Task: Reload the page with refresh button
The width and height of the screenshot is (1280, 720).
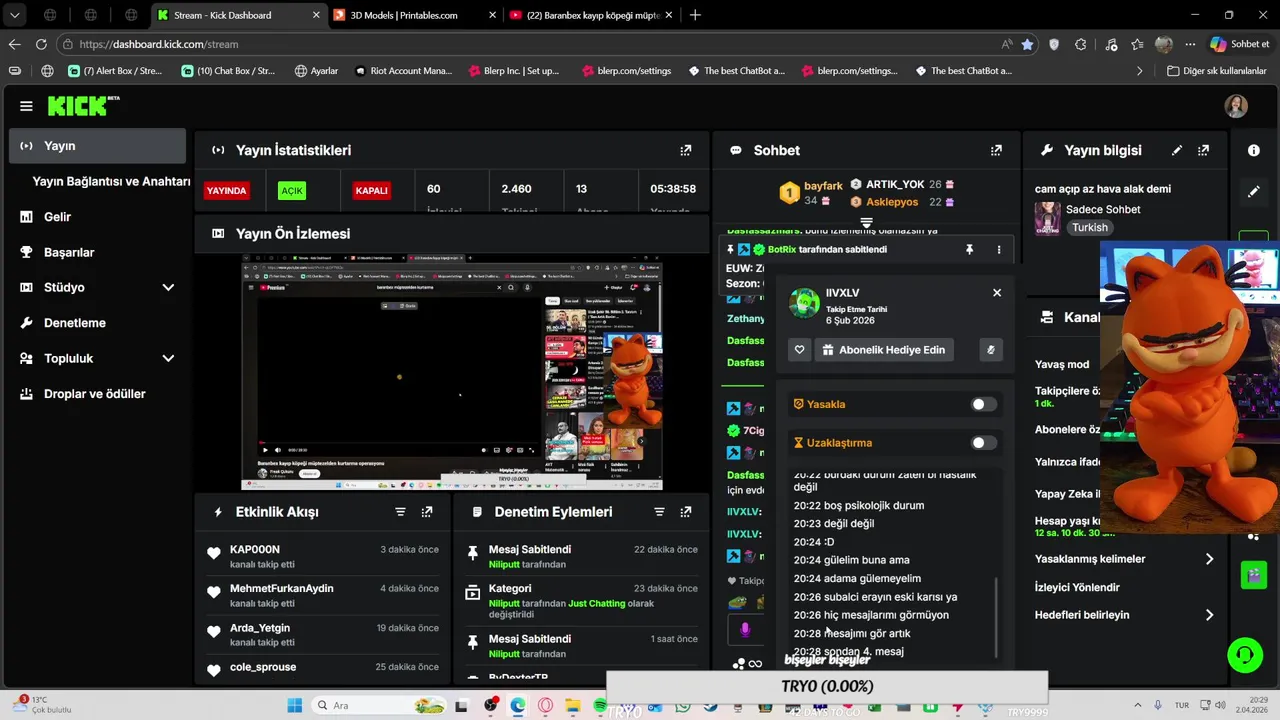Action: coord(41,44)
